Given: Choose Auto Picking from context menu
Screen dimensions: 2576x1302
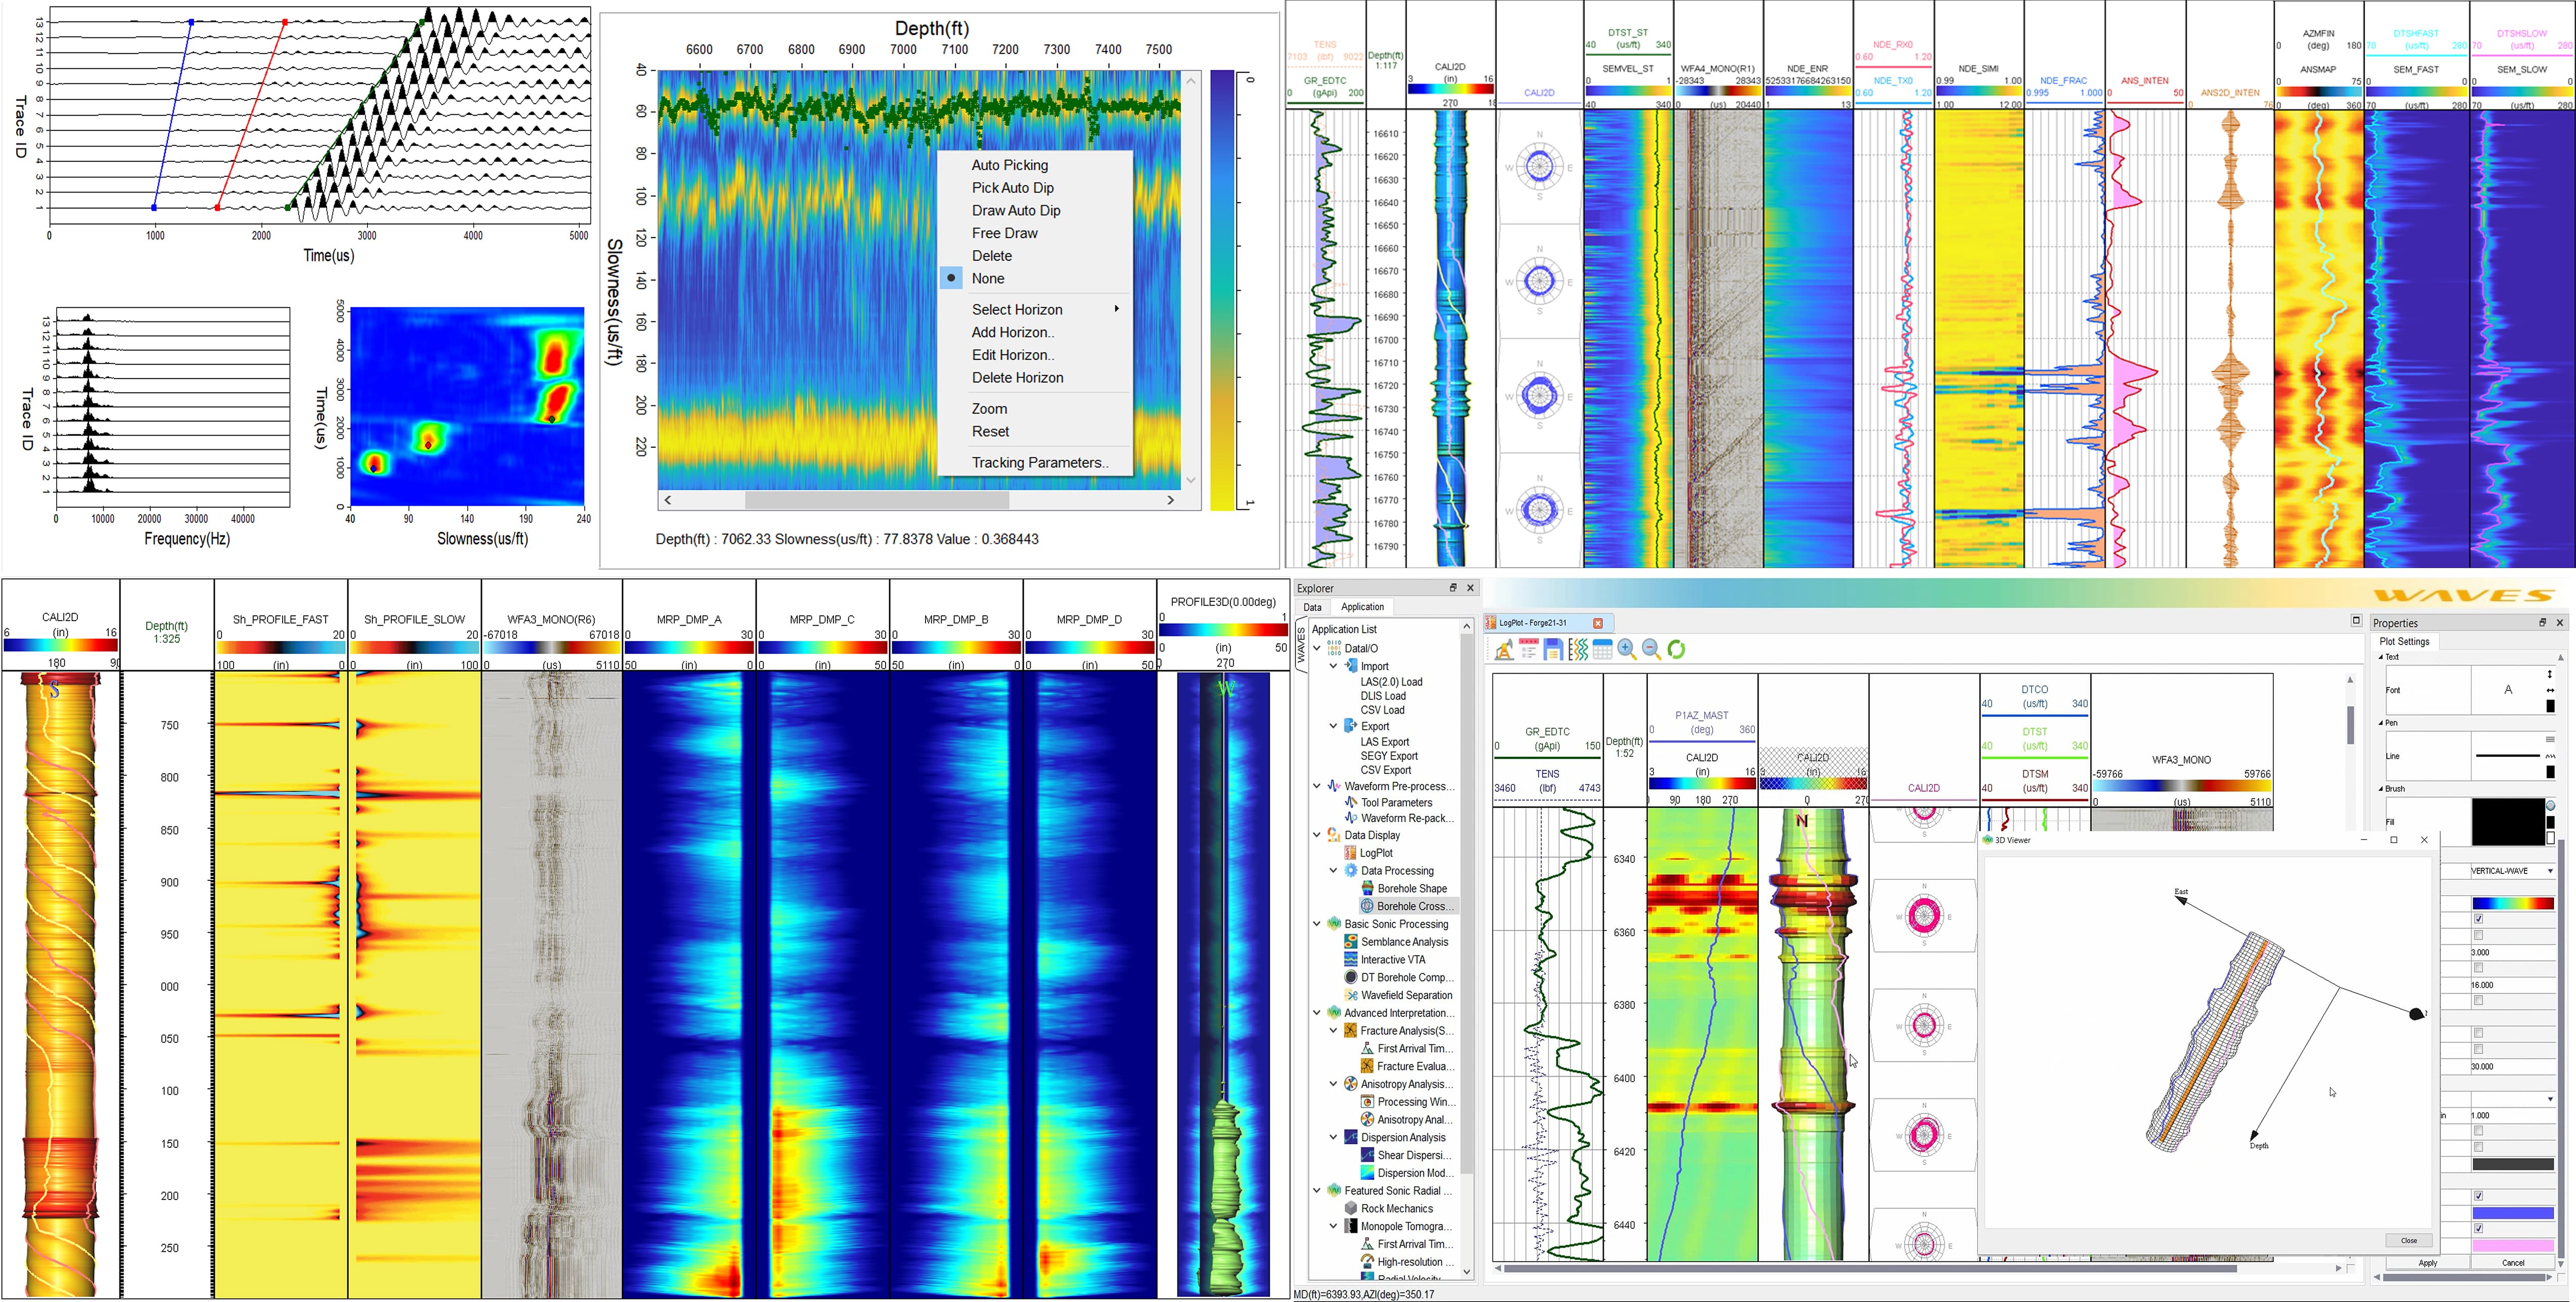Looking at the screenshot, I should click(x=1010, y=165).
